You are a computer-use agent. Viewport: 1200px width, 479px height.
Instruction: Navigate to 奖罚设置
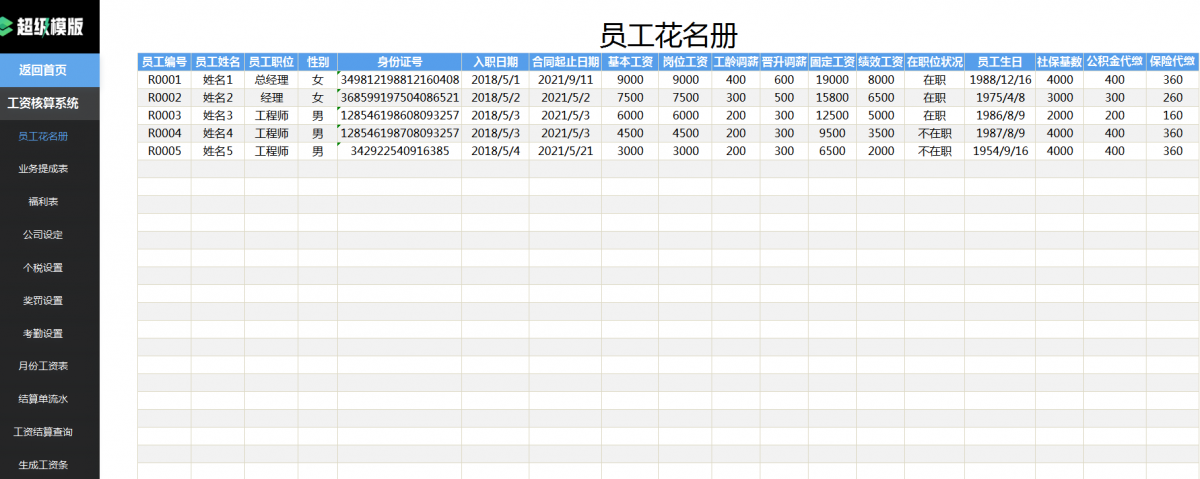[43, 301]
